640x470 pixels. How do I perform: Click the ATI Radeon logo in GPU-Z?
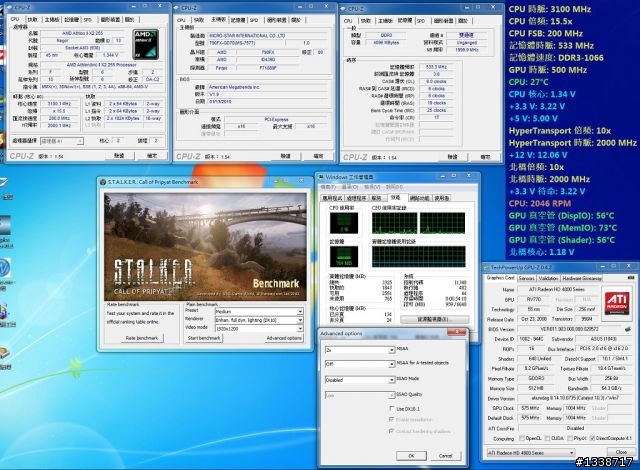click(x=616, y=303)
